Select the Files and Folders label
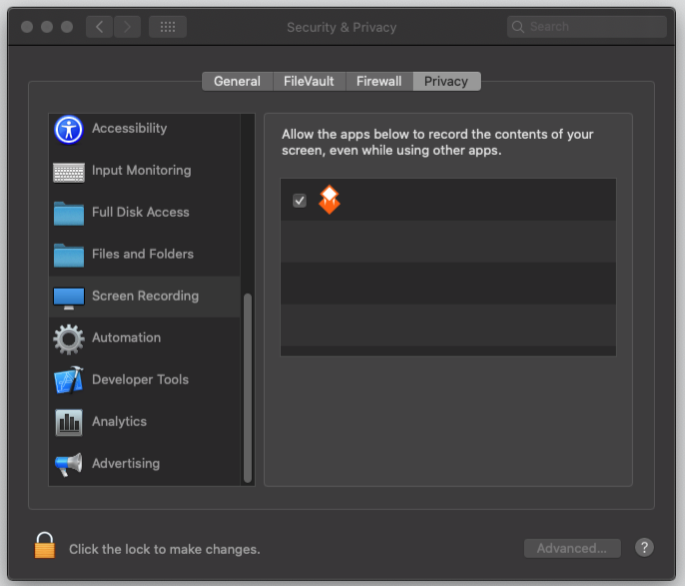The height and width of the screenshot is (586, 685). (x=143, y=254)
